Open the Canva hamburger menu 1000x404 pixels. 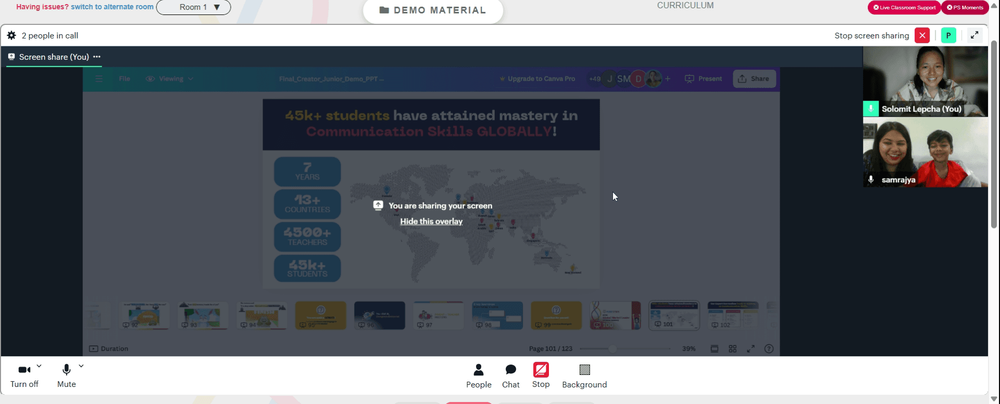98,79
